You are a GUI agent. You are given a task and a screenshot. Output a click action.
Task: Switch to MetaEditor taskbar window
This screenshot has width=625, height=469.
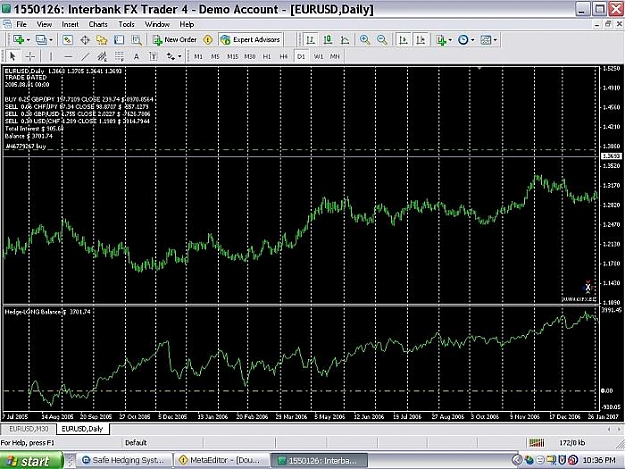point(221,460)
